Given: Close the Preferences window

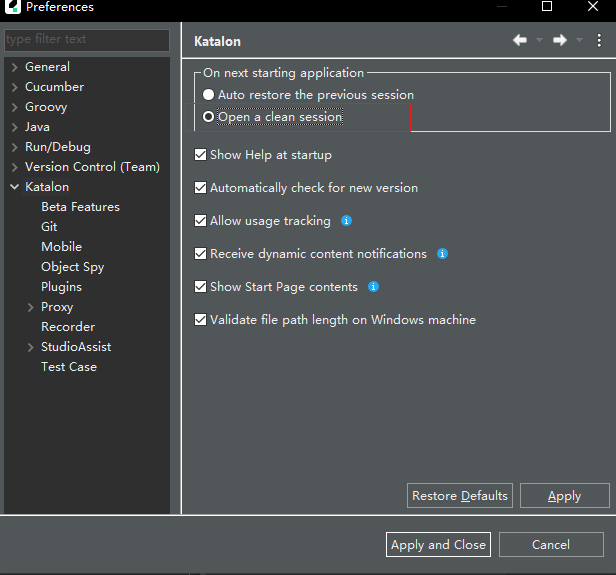Looking at the screenshot, I should click(x=593, y=6).
